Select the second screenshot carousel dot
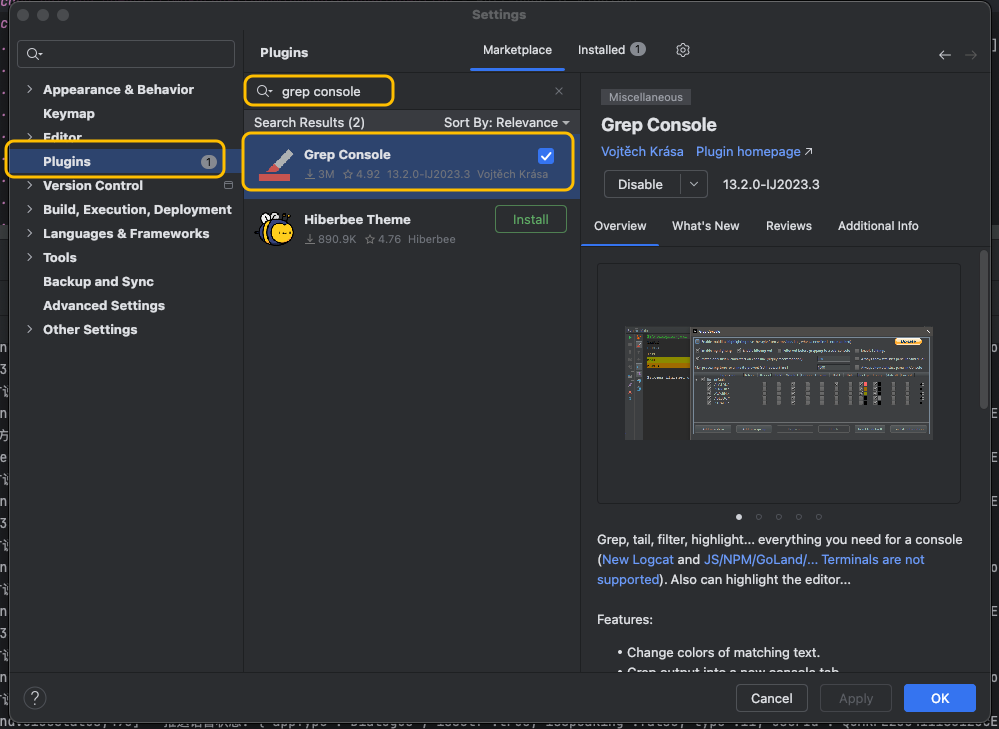 759,517
